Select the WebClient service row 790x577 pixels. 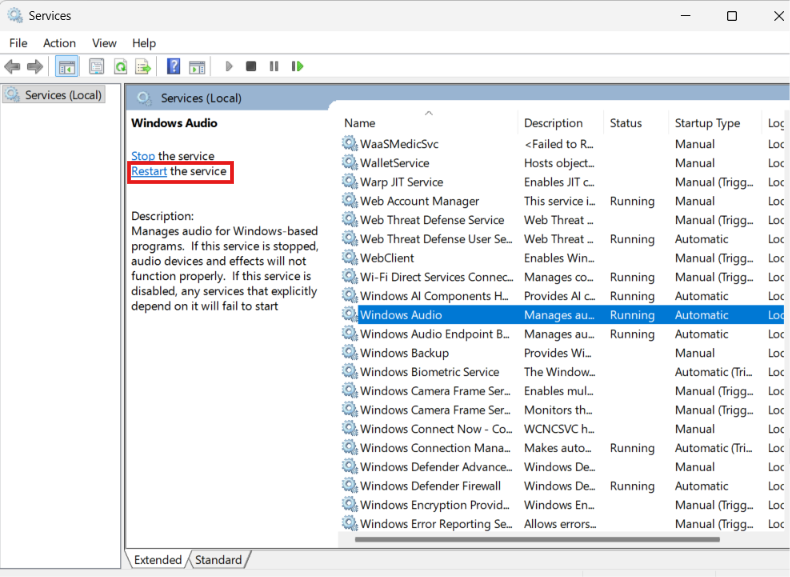562,258
